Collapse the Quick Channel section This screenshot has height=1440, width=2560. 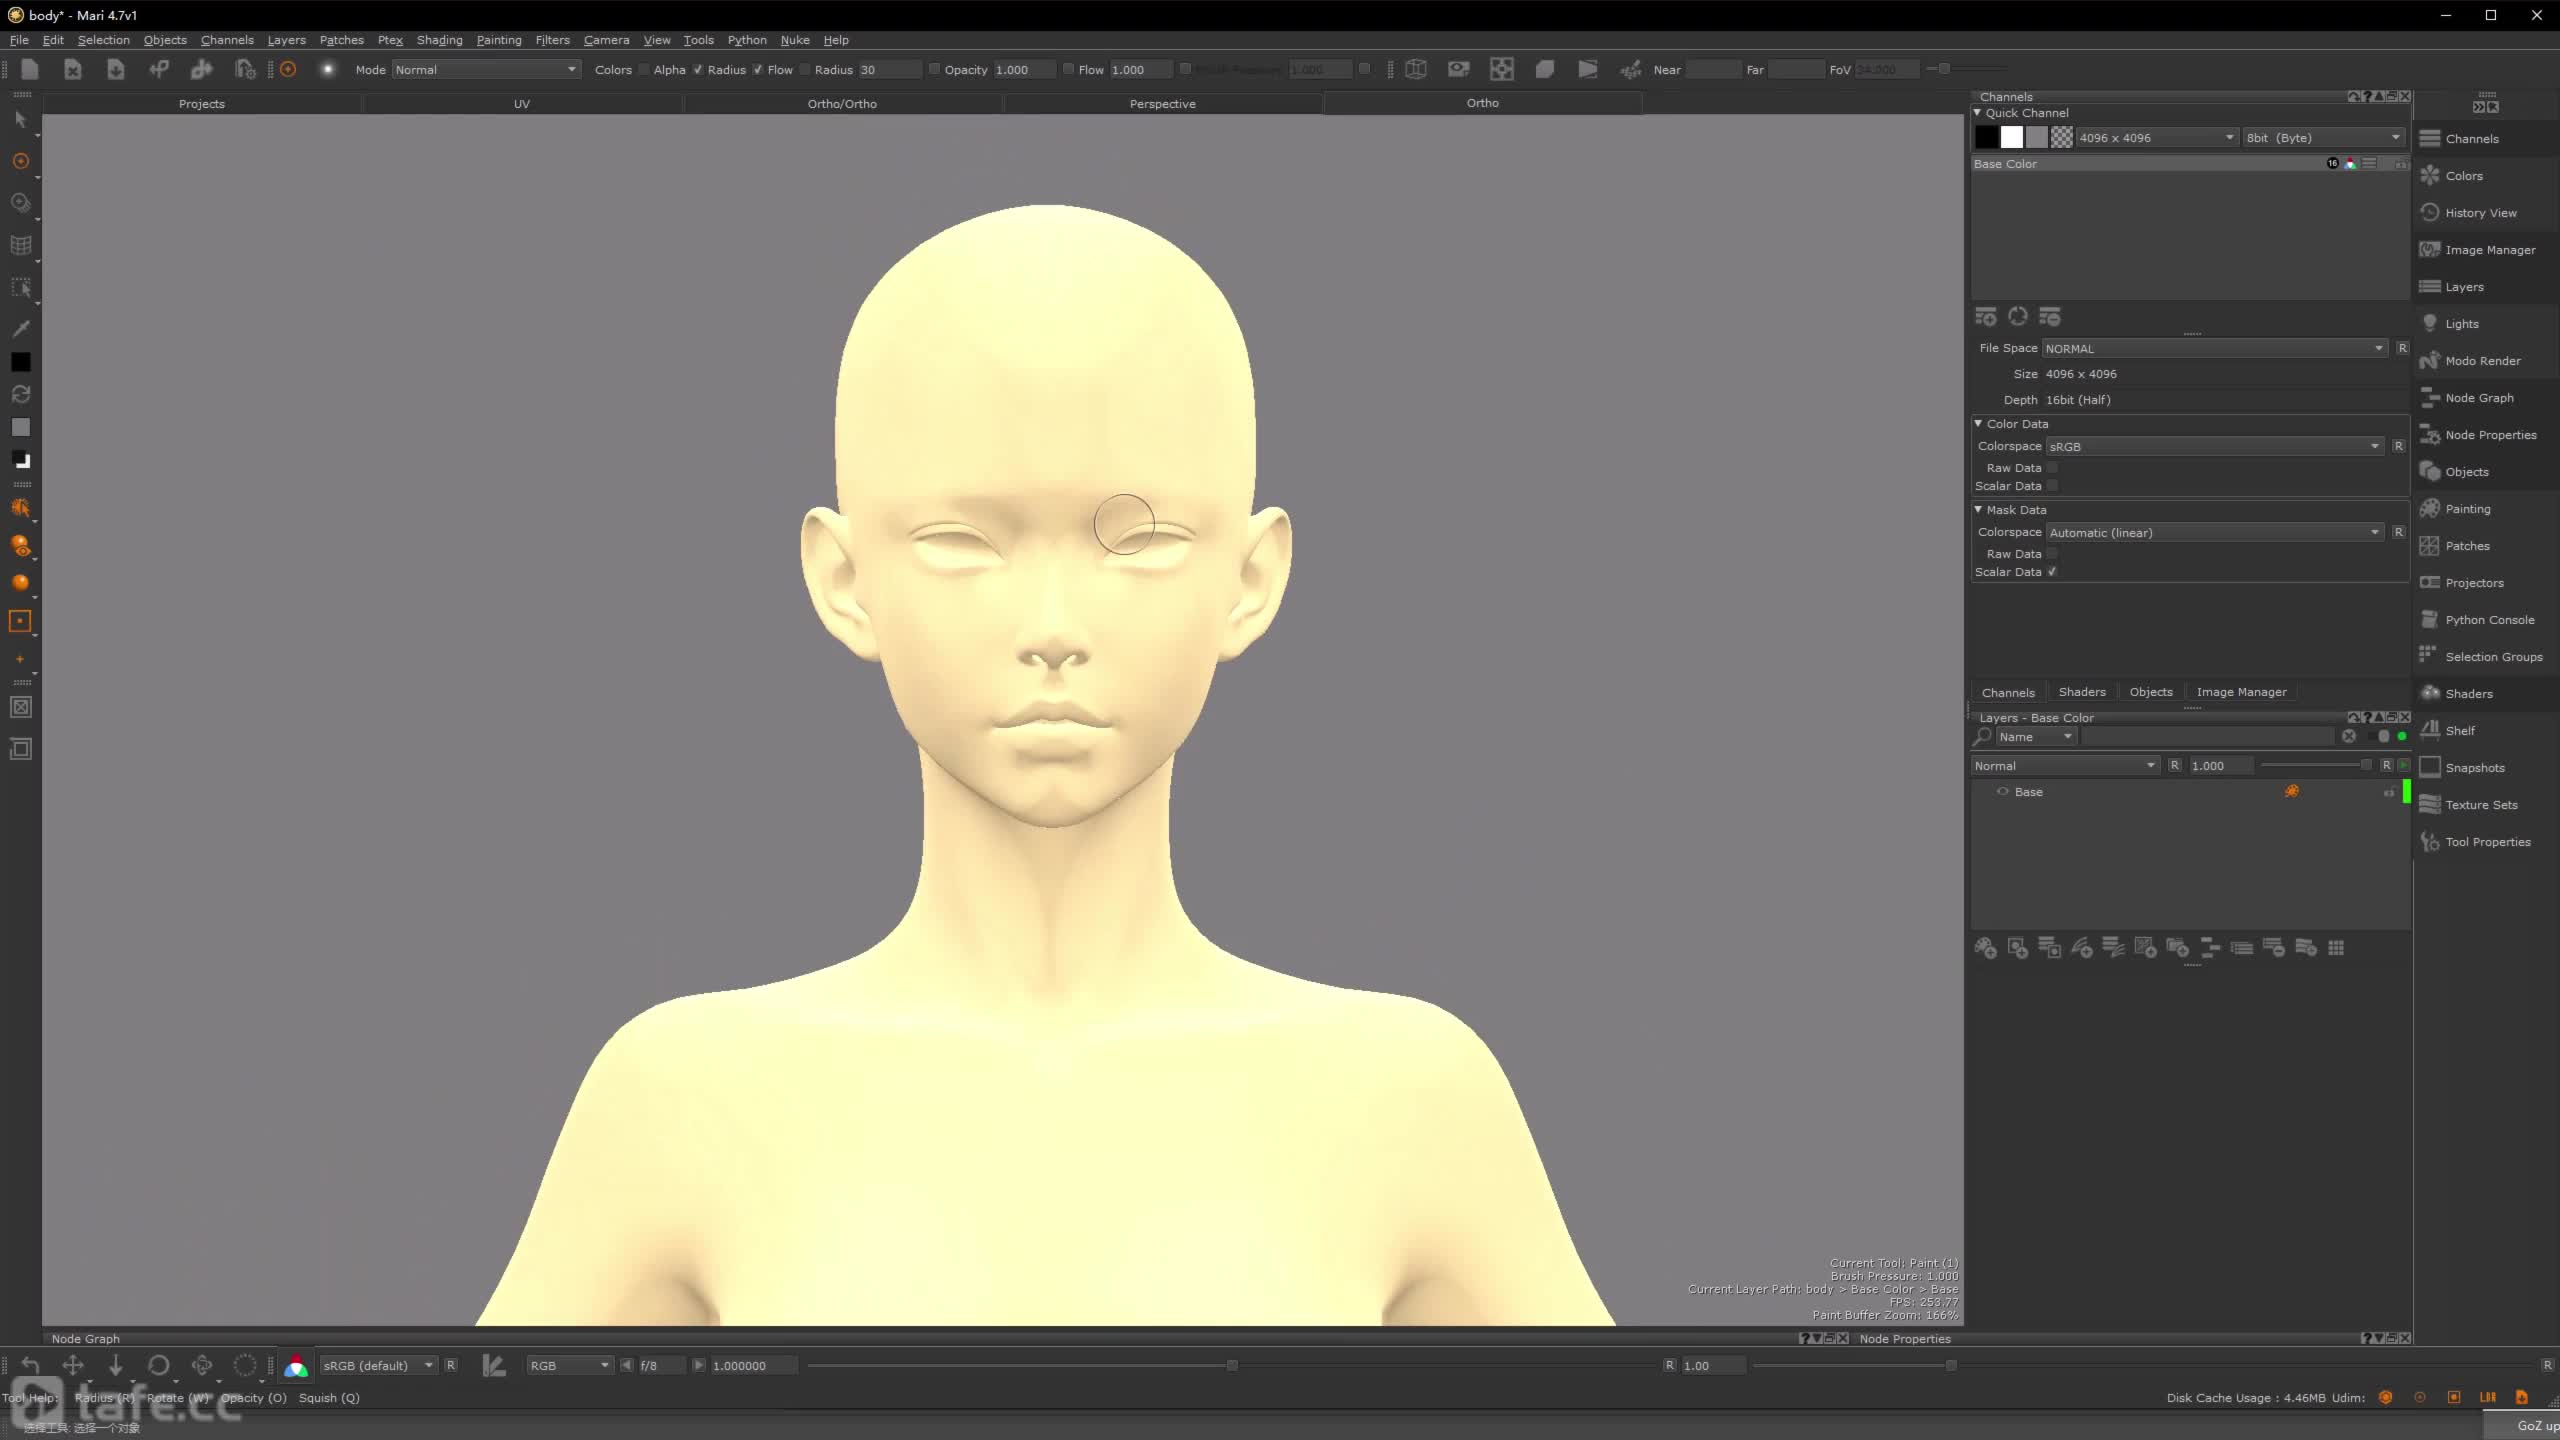(1977, 113)
